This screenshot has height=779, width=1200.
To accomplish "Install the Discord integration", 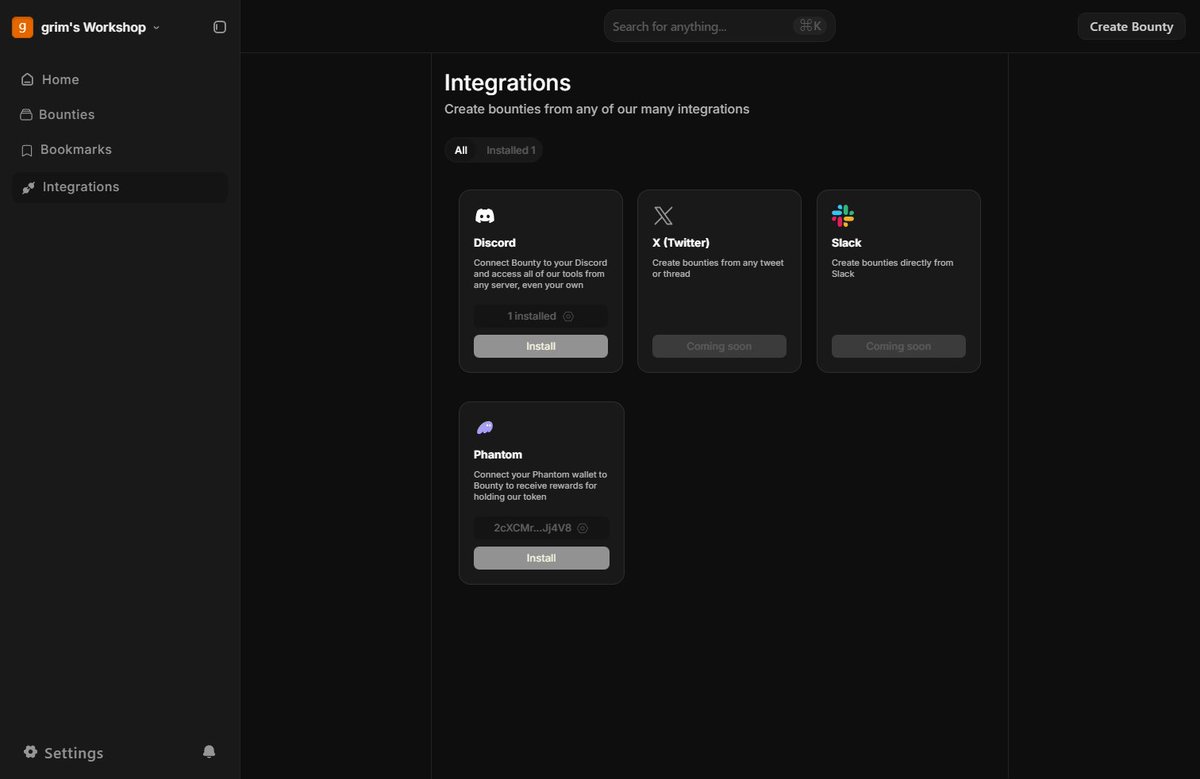I will 541,346.
